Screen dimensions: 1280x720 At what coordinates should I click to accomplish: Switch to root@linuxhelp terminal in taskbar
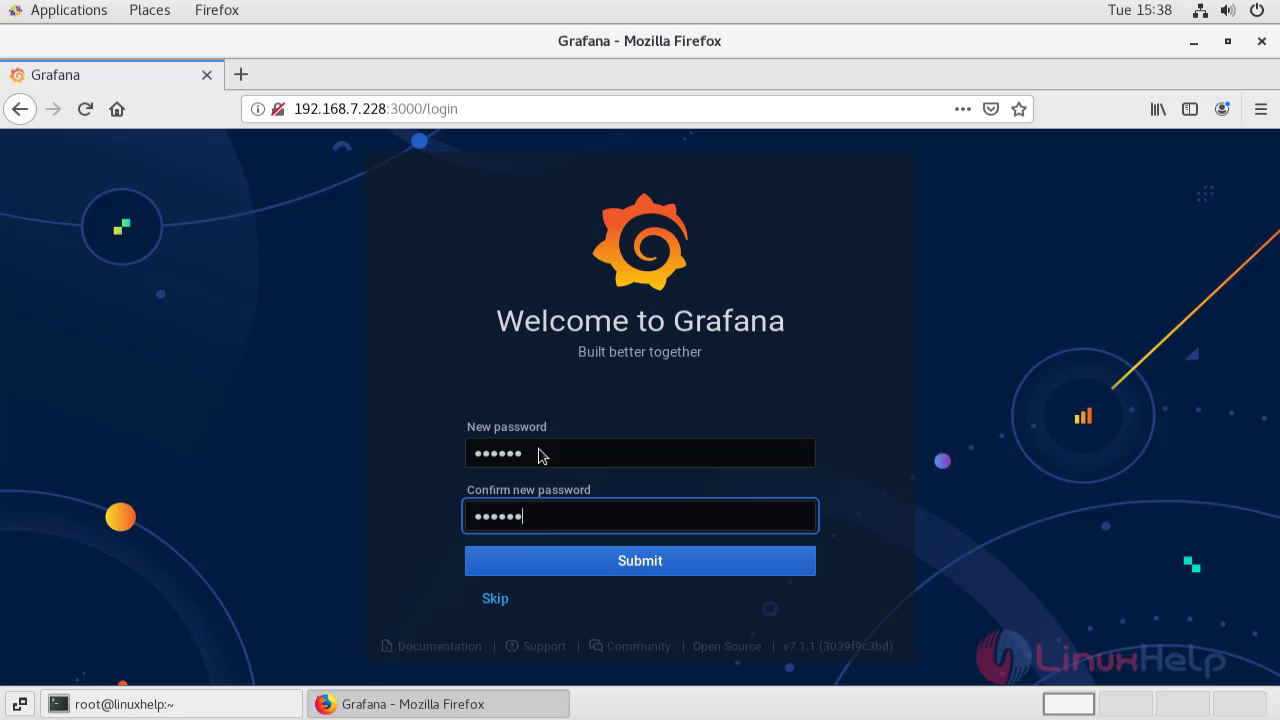(173, 704)
